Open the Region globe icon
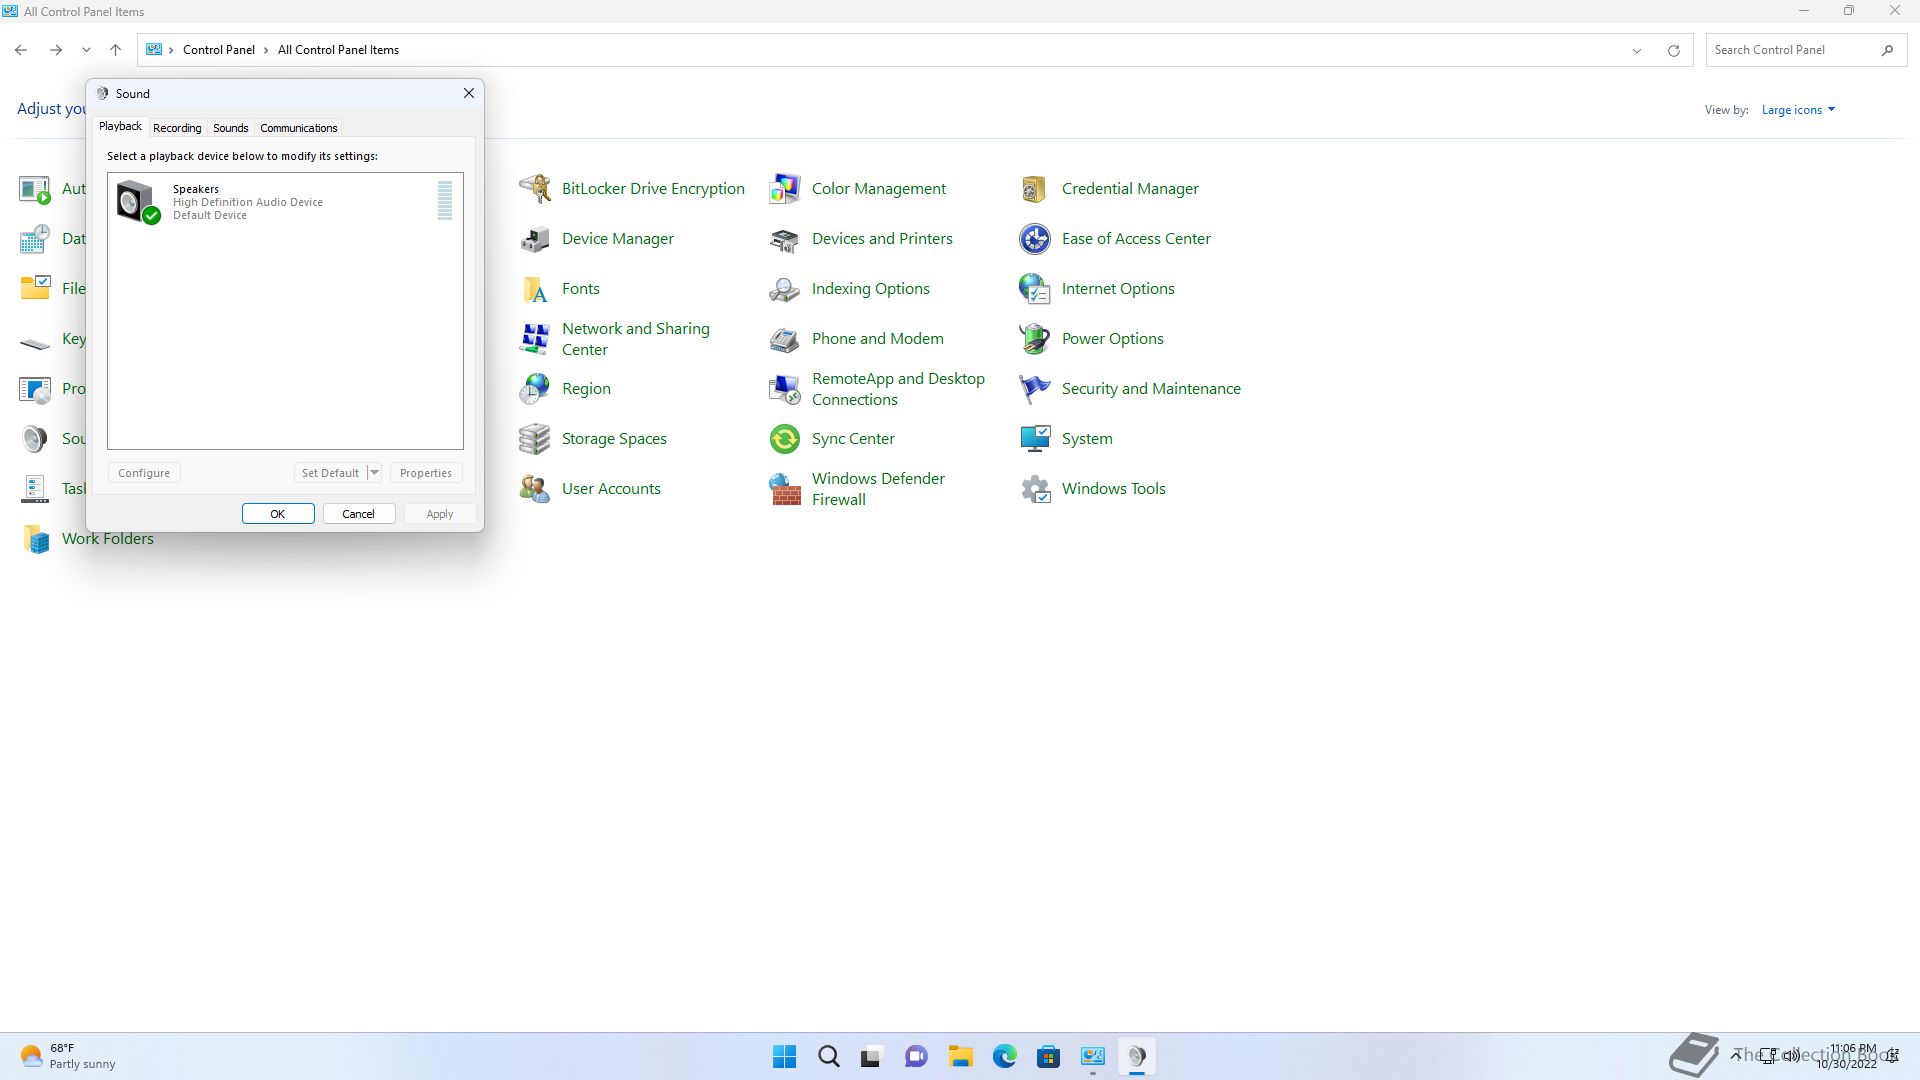1920x1080 pixels. [x=535, y=388]
